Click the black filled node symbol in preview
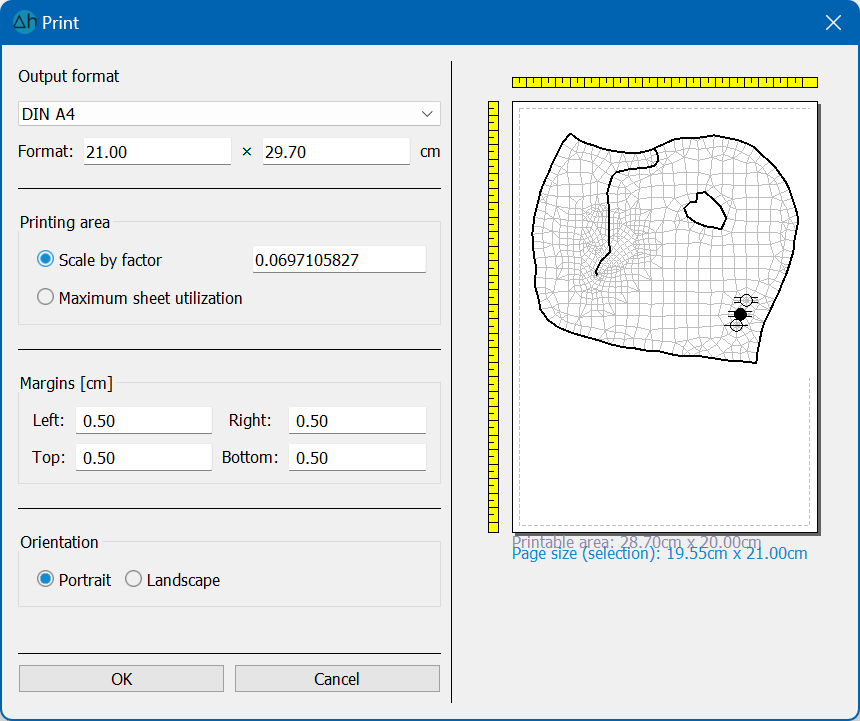Viewport: 860px width, 721px height. pos(740,314)
